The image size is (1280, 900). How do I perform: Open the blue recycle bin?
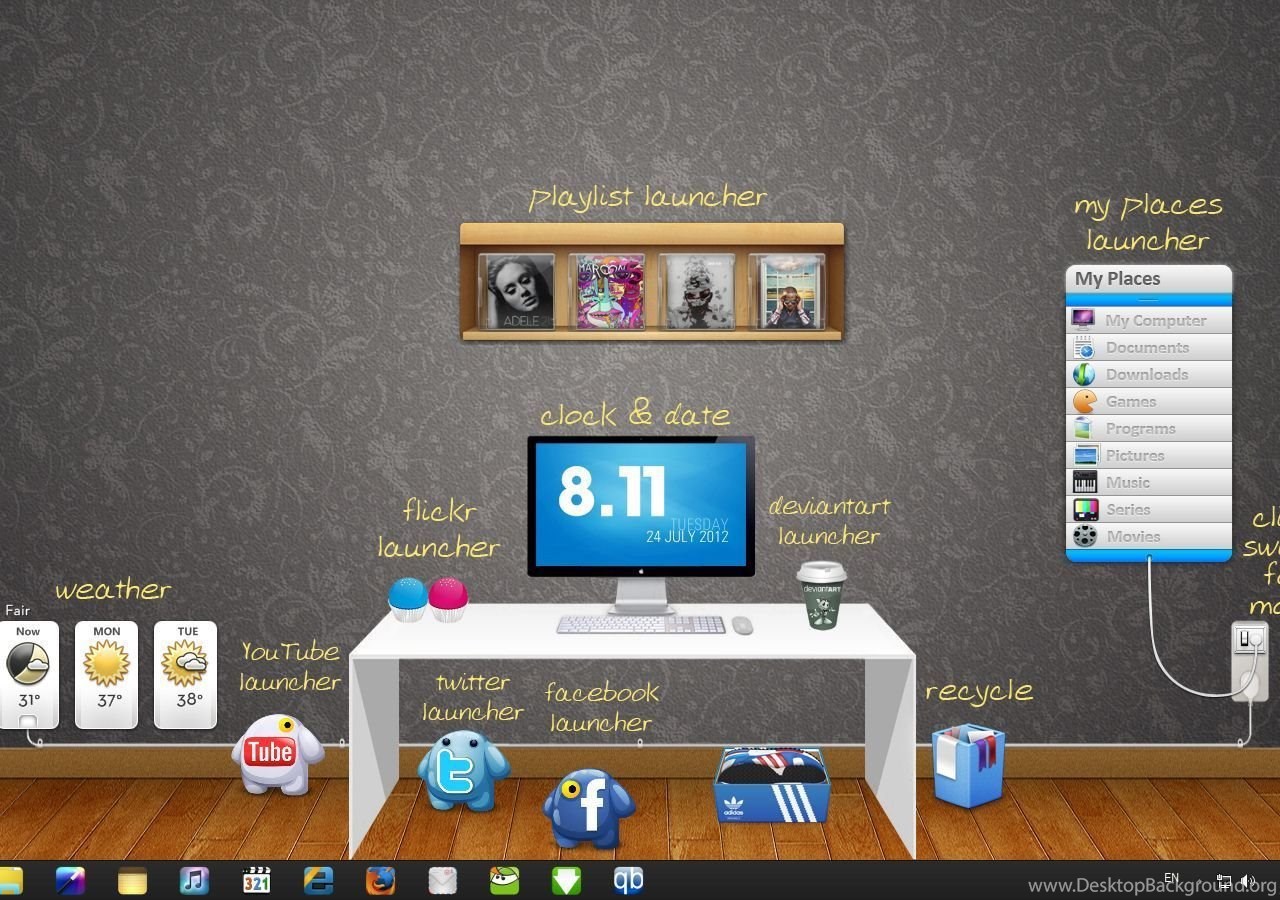967,765
